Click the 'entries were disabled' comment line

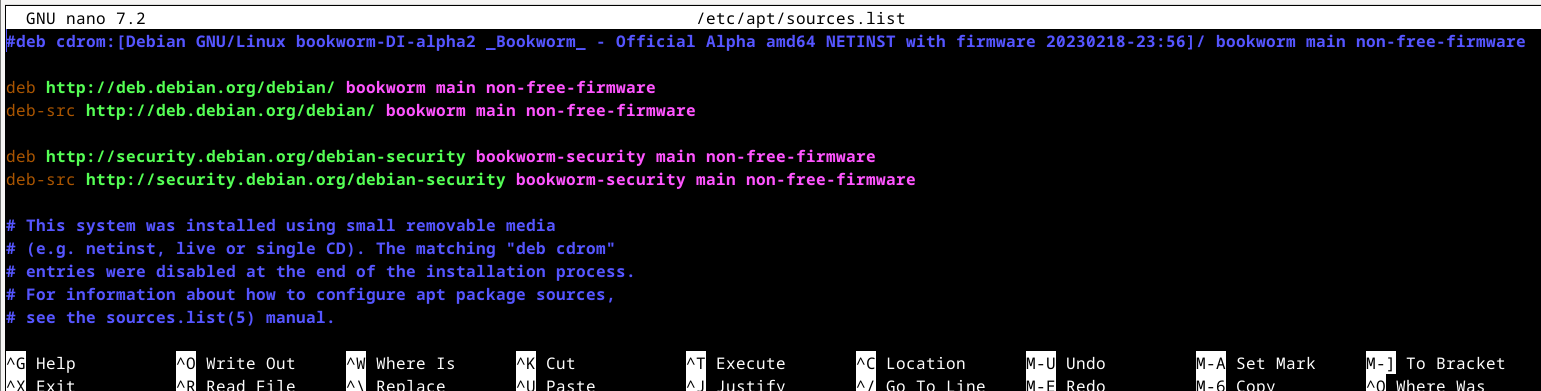(321, 271)
